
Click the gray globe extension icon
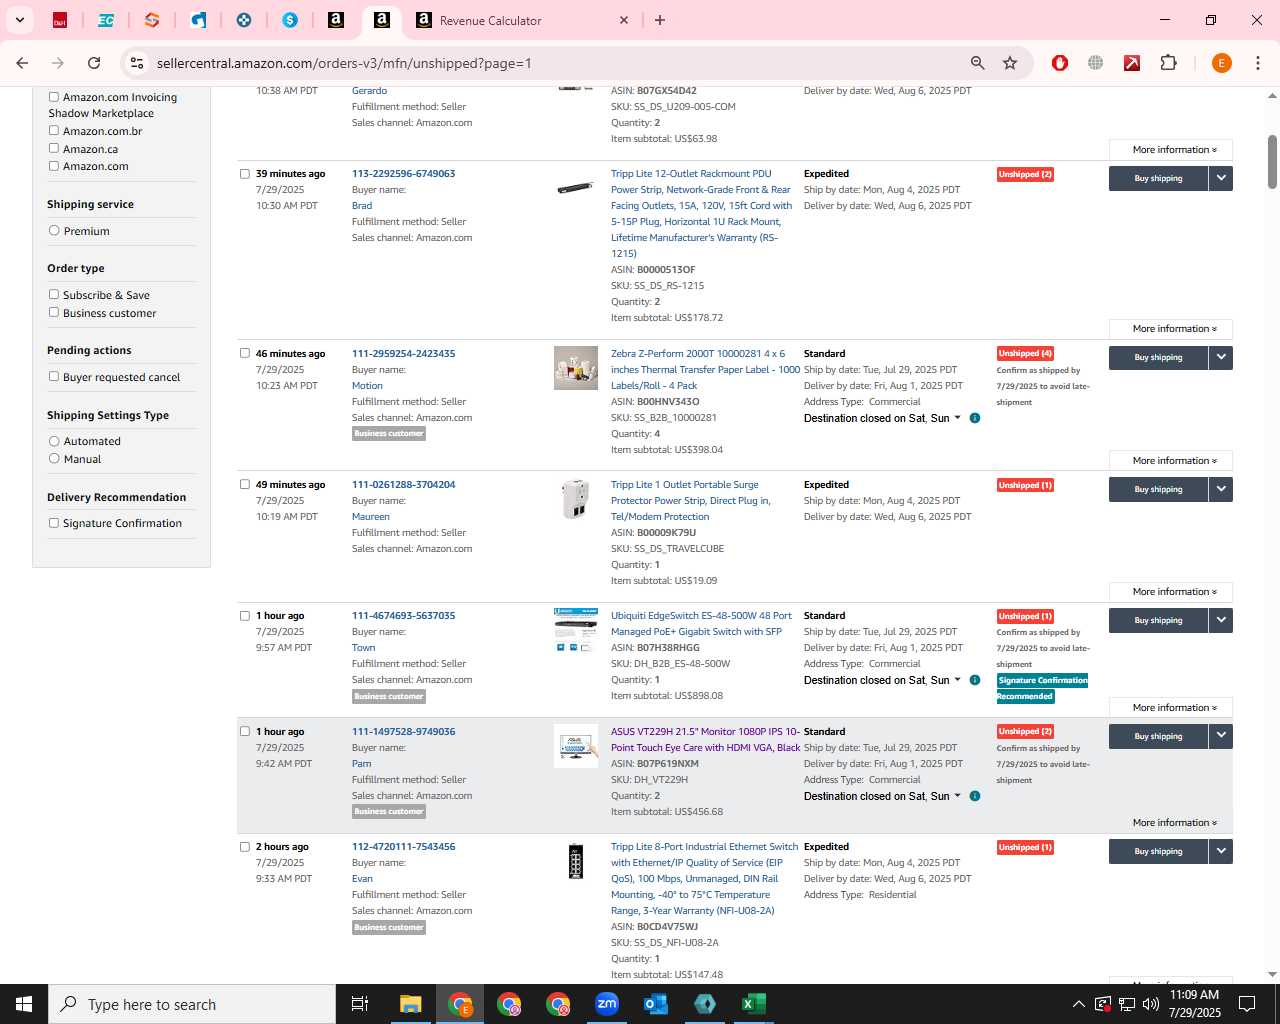[1096, 63]
